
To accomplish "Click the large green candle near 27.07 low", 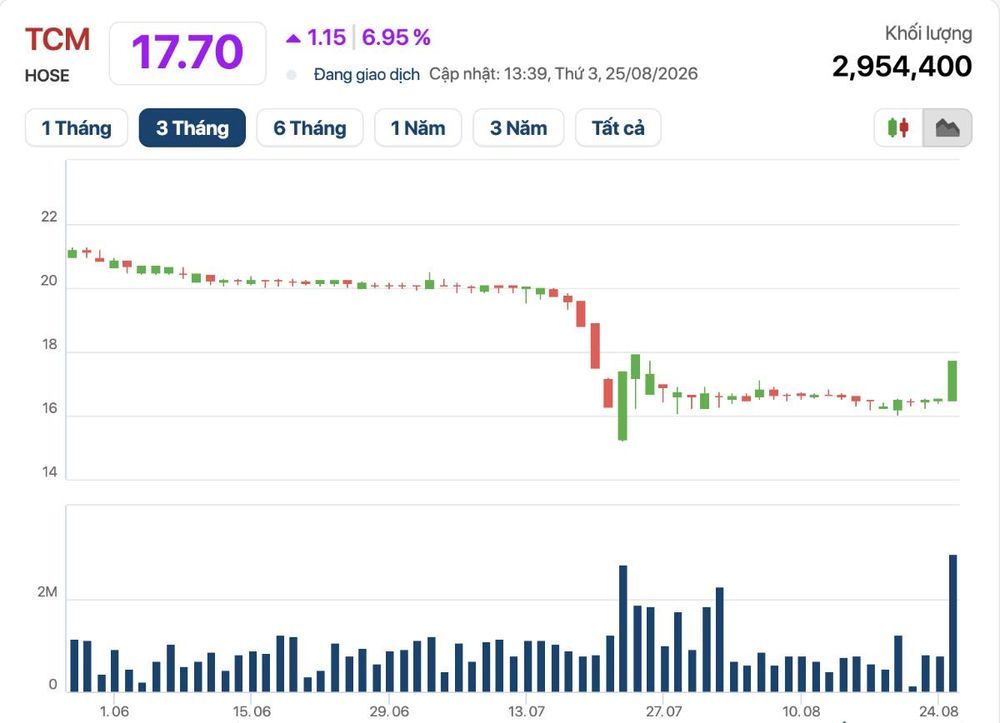I will [622, 405].
